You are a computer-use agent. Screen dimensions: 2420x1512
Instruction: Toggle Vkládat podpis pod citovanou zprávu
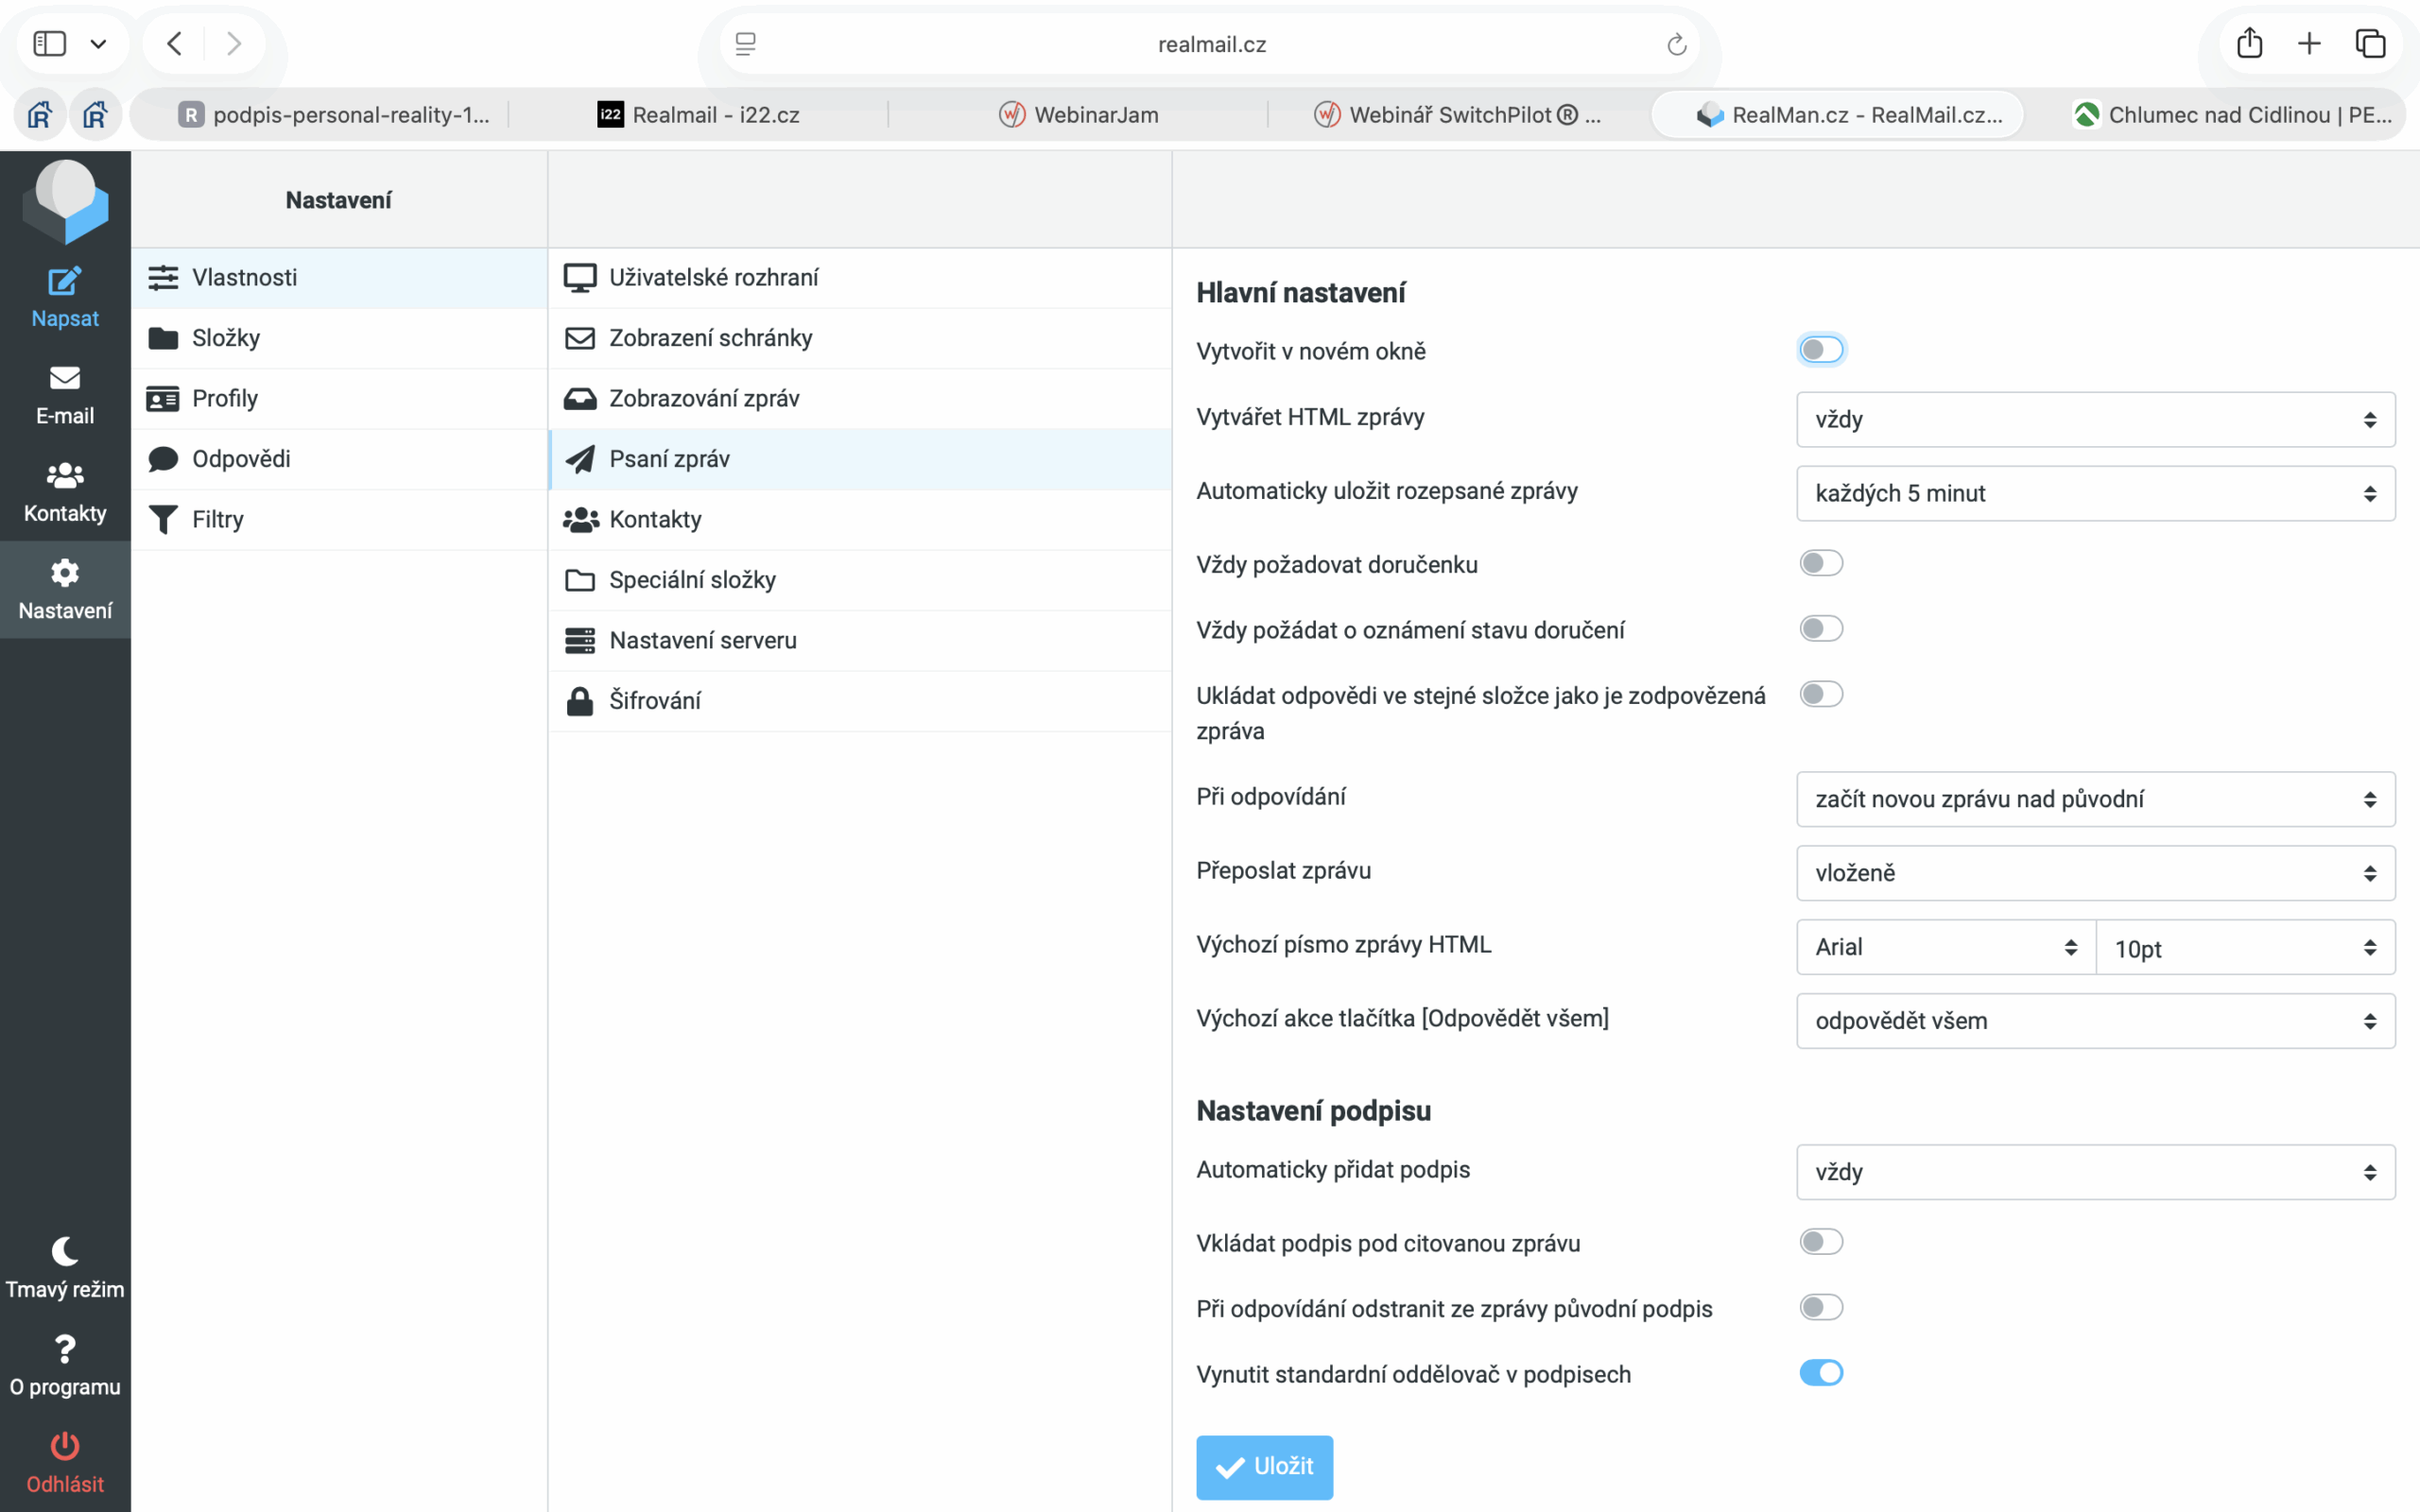point(1821,1242)
